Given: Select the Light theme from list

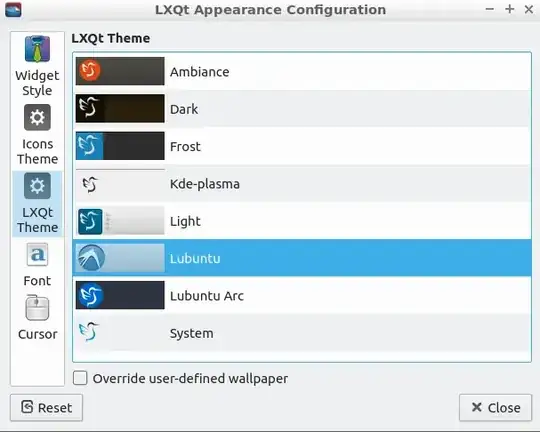Looking at the screenshot, I should click(x=302, y=221).
